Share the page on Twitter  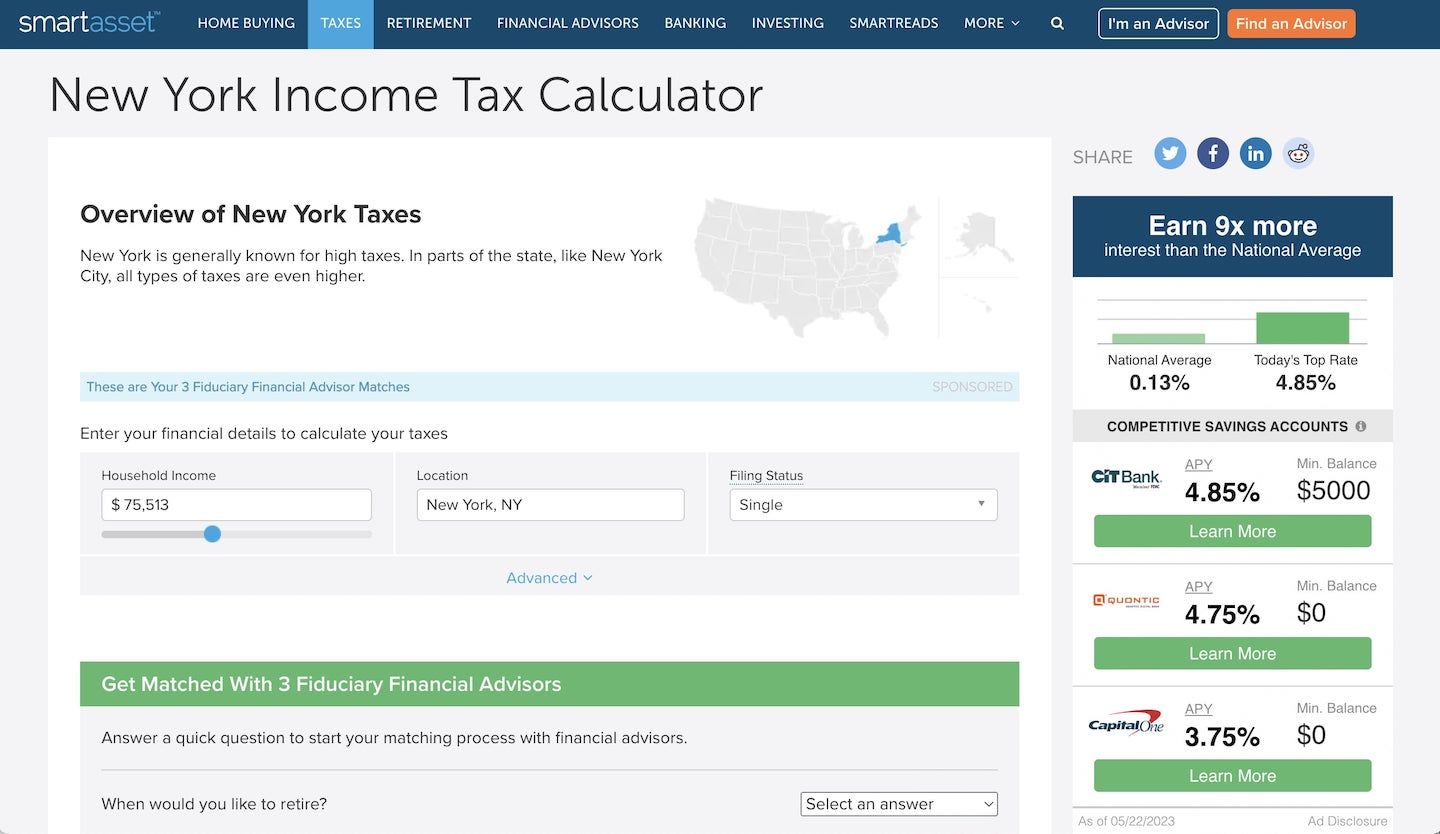coord(1170,153)
